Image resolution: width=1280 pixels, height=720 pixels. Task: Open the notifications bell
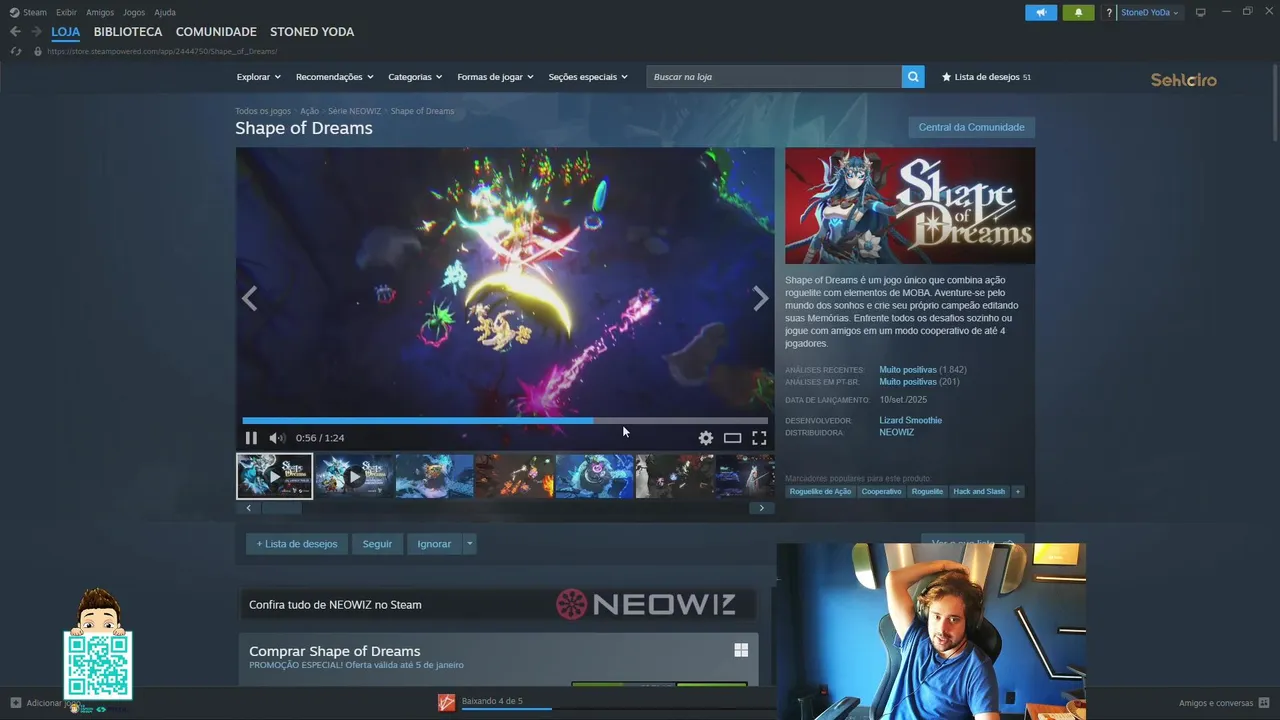1078,13
